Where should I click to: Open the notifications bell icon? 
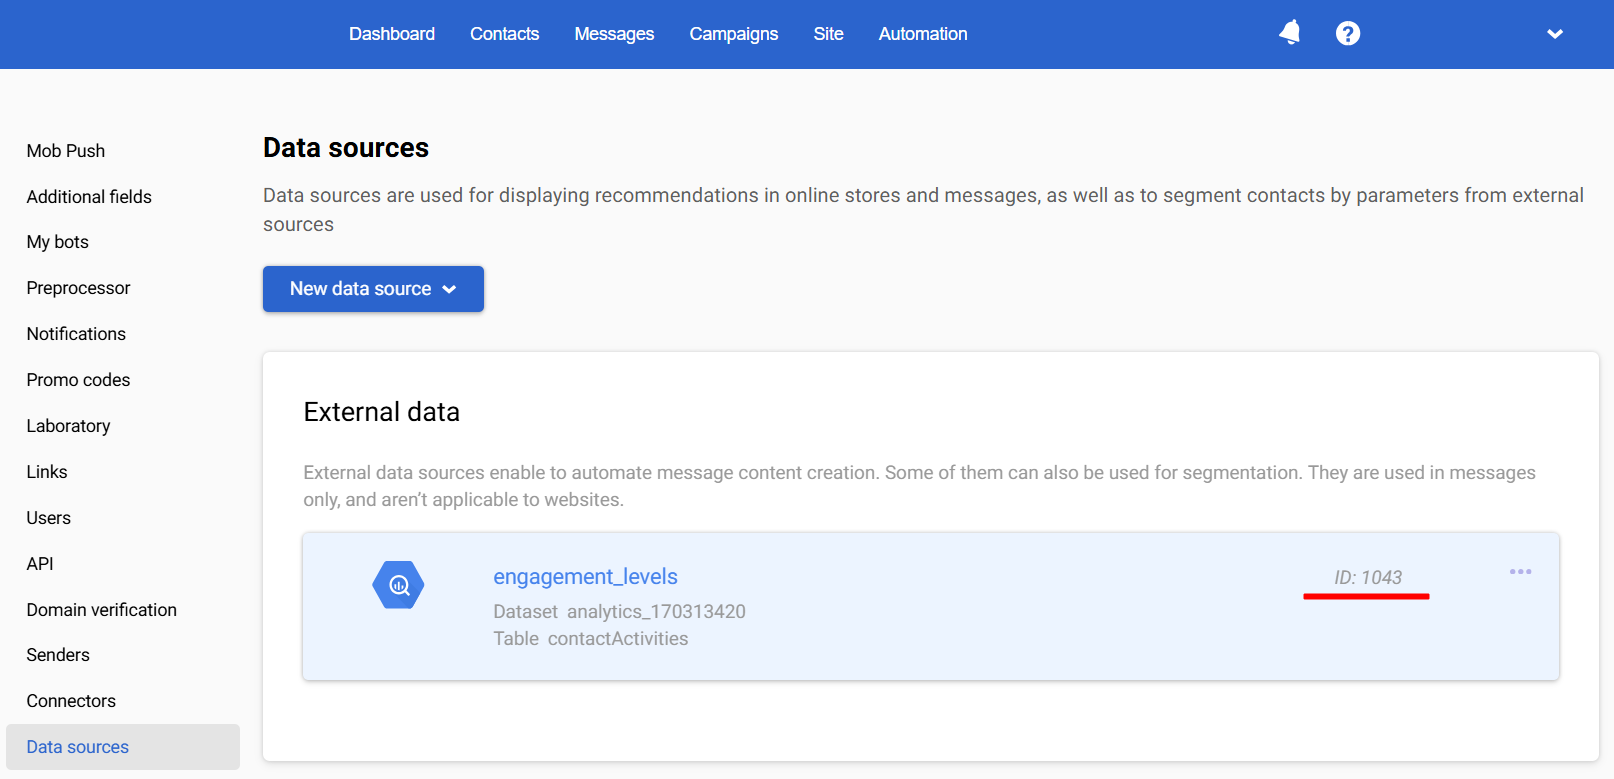[1290, 33]
